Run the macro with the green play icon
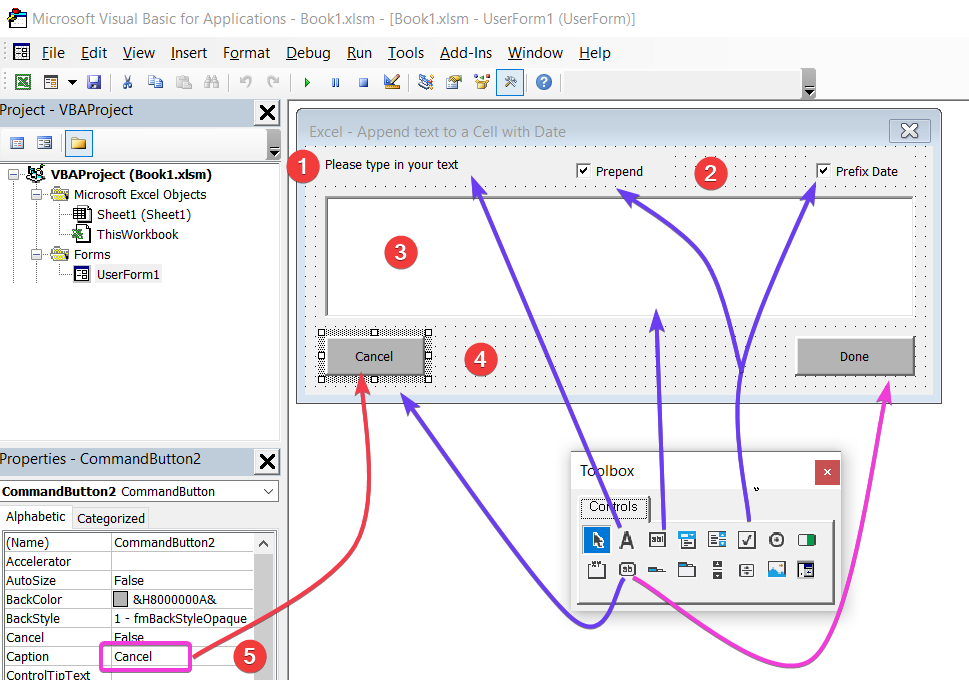Screen dimensions: 969x680 (307, 82)
